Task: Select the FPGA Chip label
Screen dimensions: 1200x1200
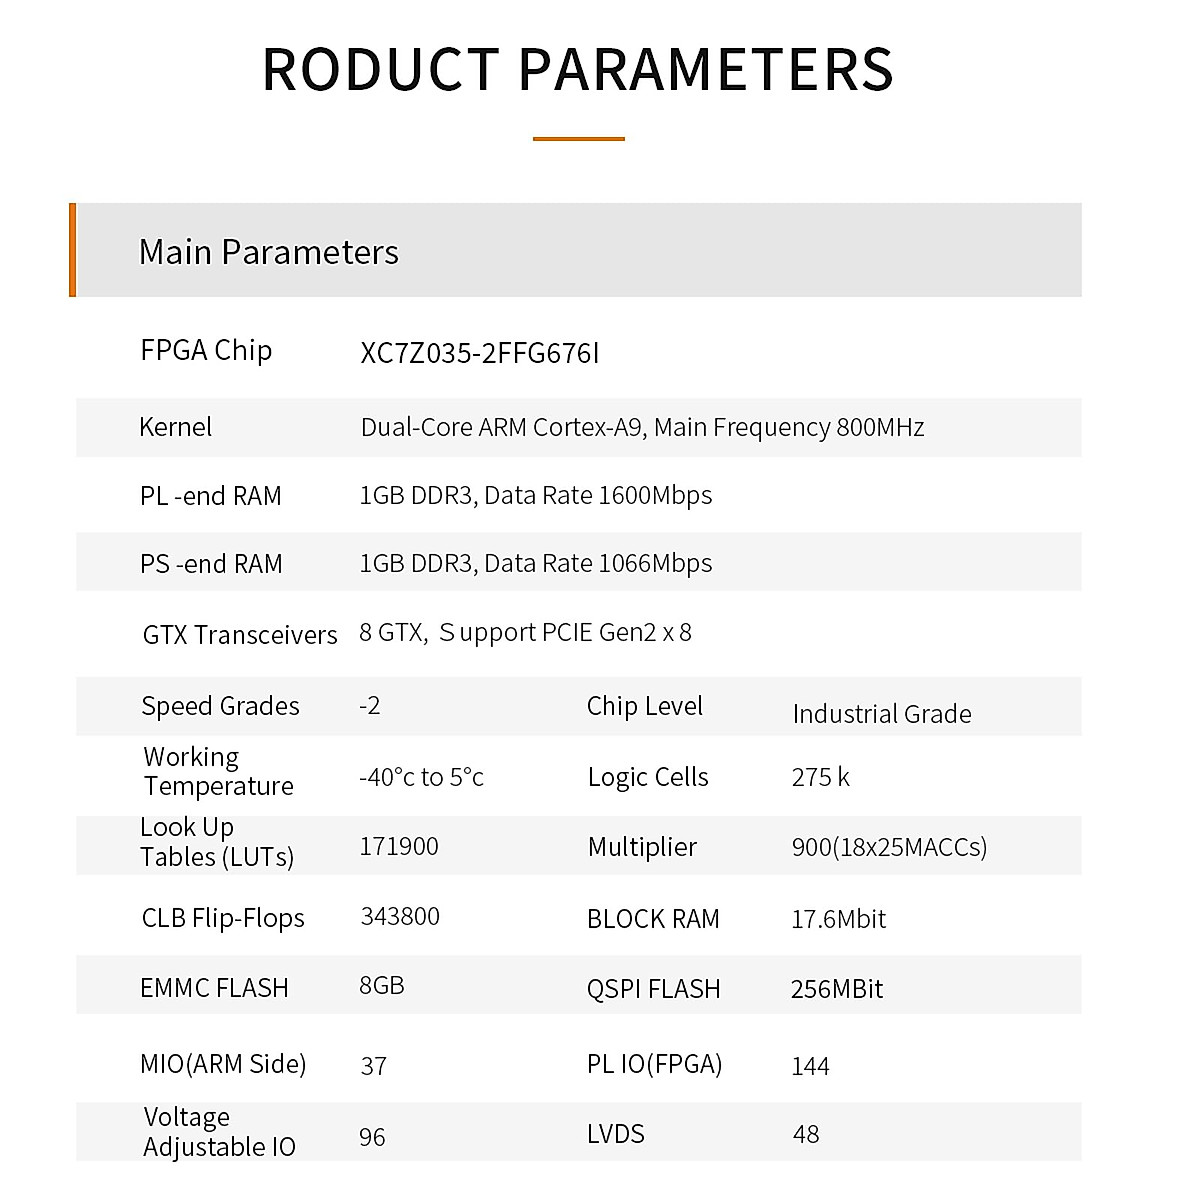Action: [x=206, y=351]
